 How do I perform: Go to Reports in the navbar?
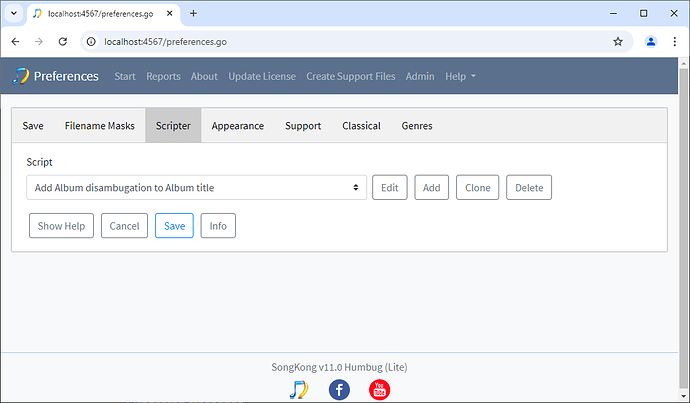[163, 77]
